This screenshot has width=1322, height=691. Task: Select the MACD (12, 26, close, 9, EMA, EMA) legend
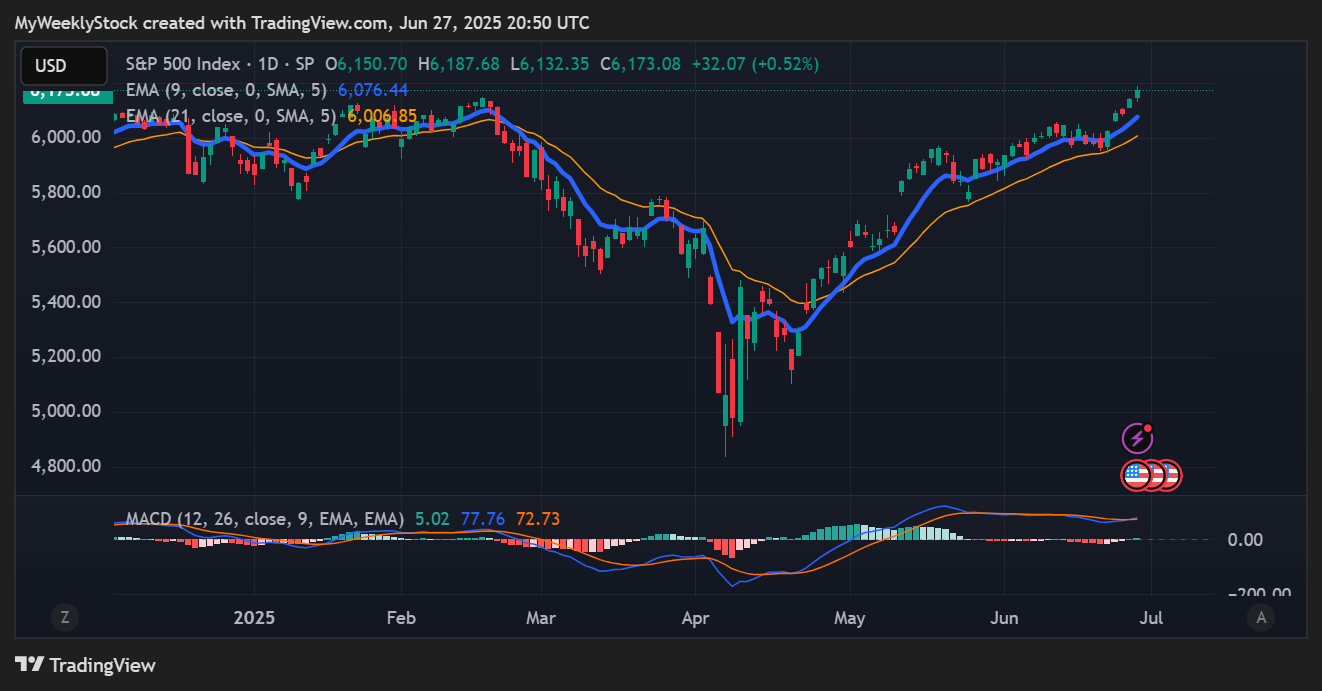point(265,519)
